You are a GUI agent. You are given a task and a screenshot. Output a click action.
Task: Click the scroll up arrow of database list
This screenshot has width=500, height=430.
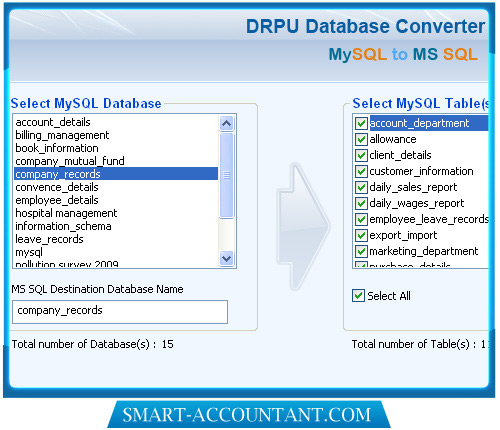(x=227, y=124)
